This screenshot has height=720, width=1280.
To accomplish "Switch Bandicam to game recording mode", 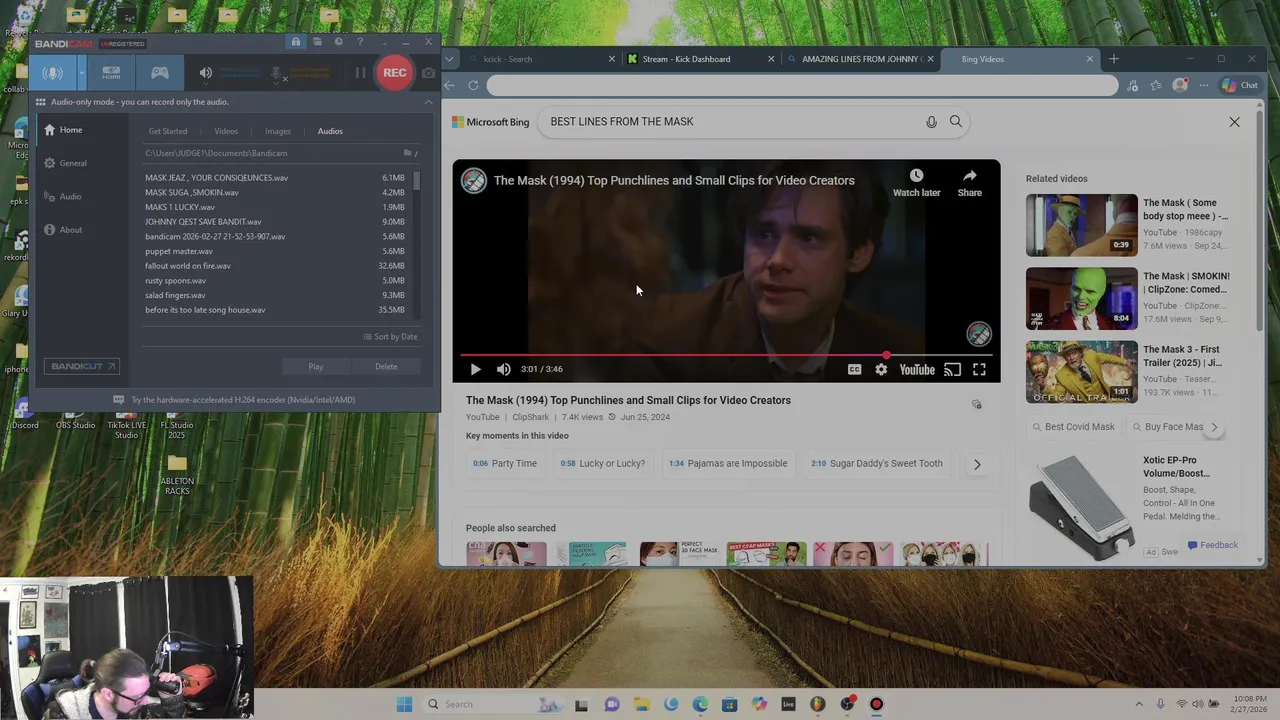I will [x=159, y=73].
